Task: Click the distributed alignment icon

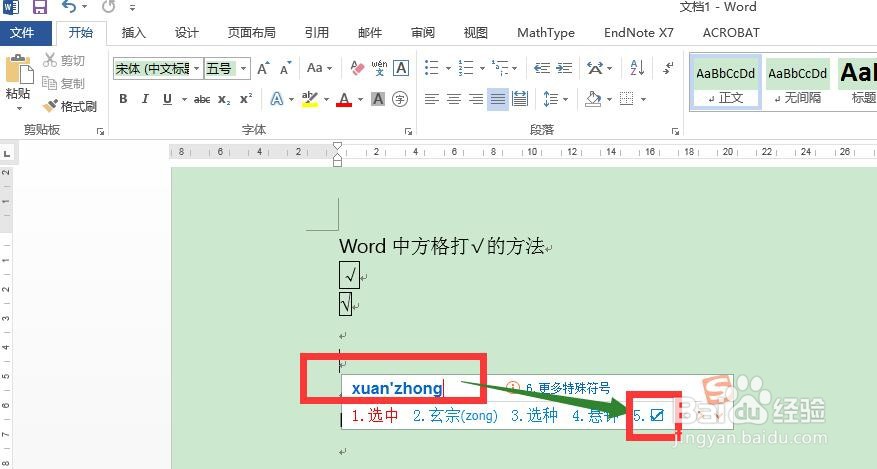Action: [x=520, y=100]
